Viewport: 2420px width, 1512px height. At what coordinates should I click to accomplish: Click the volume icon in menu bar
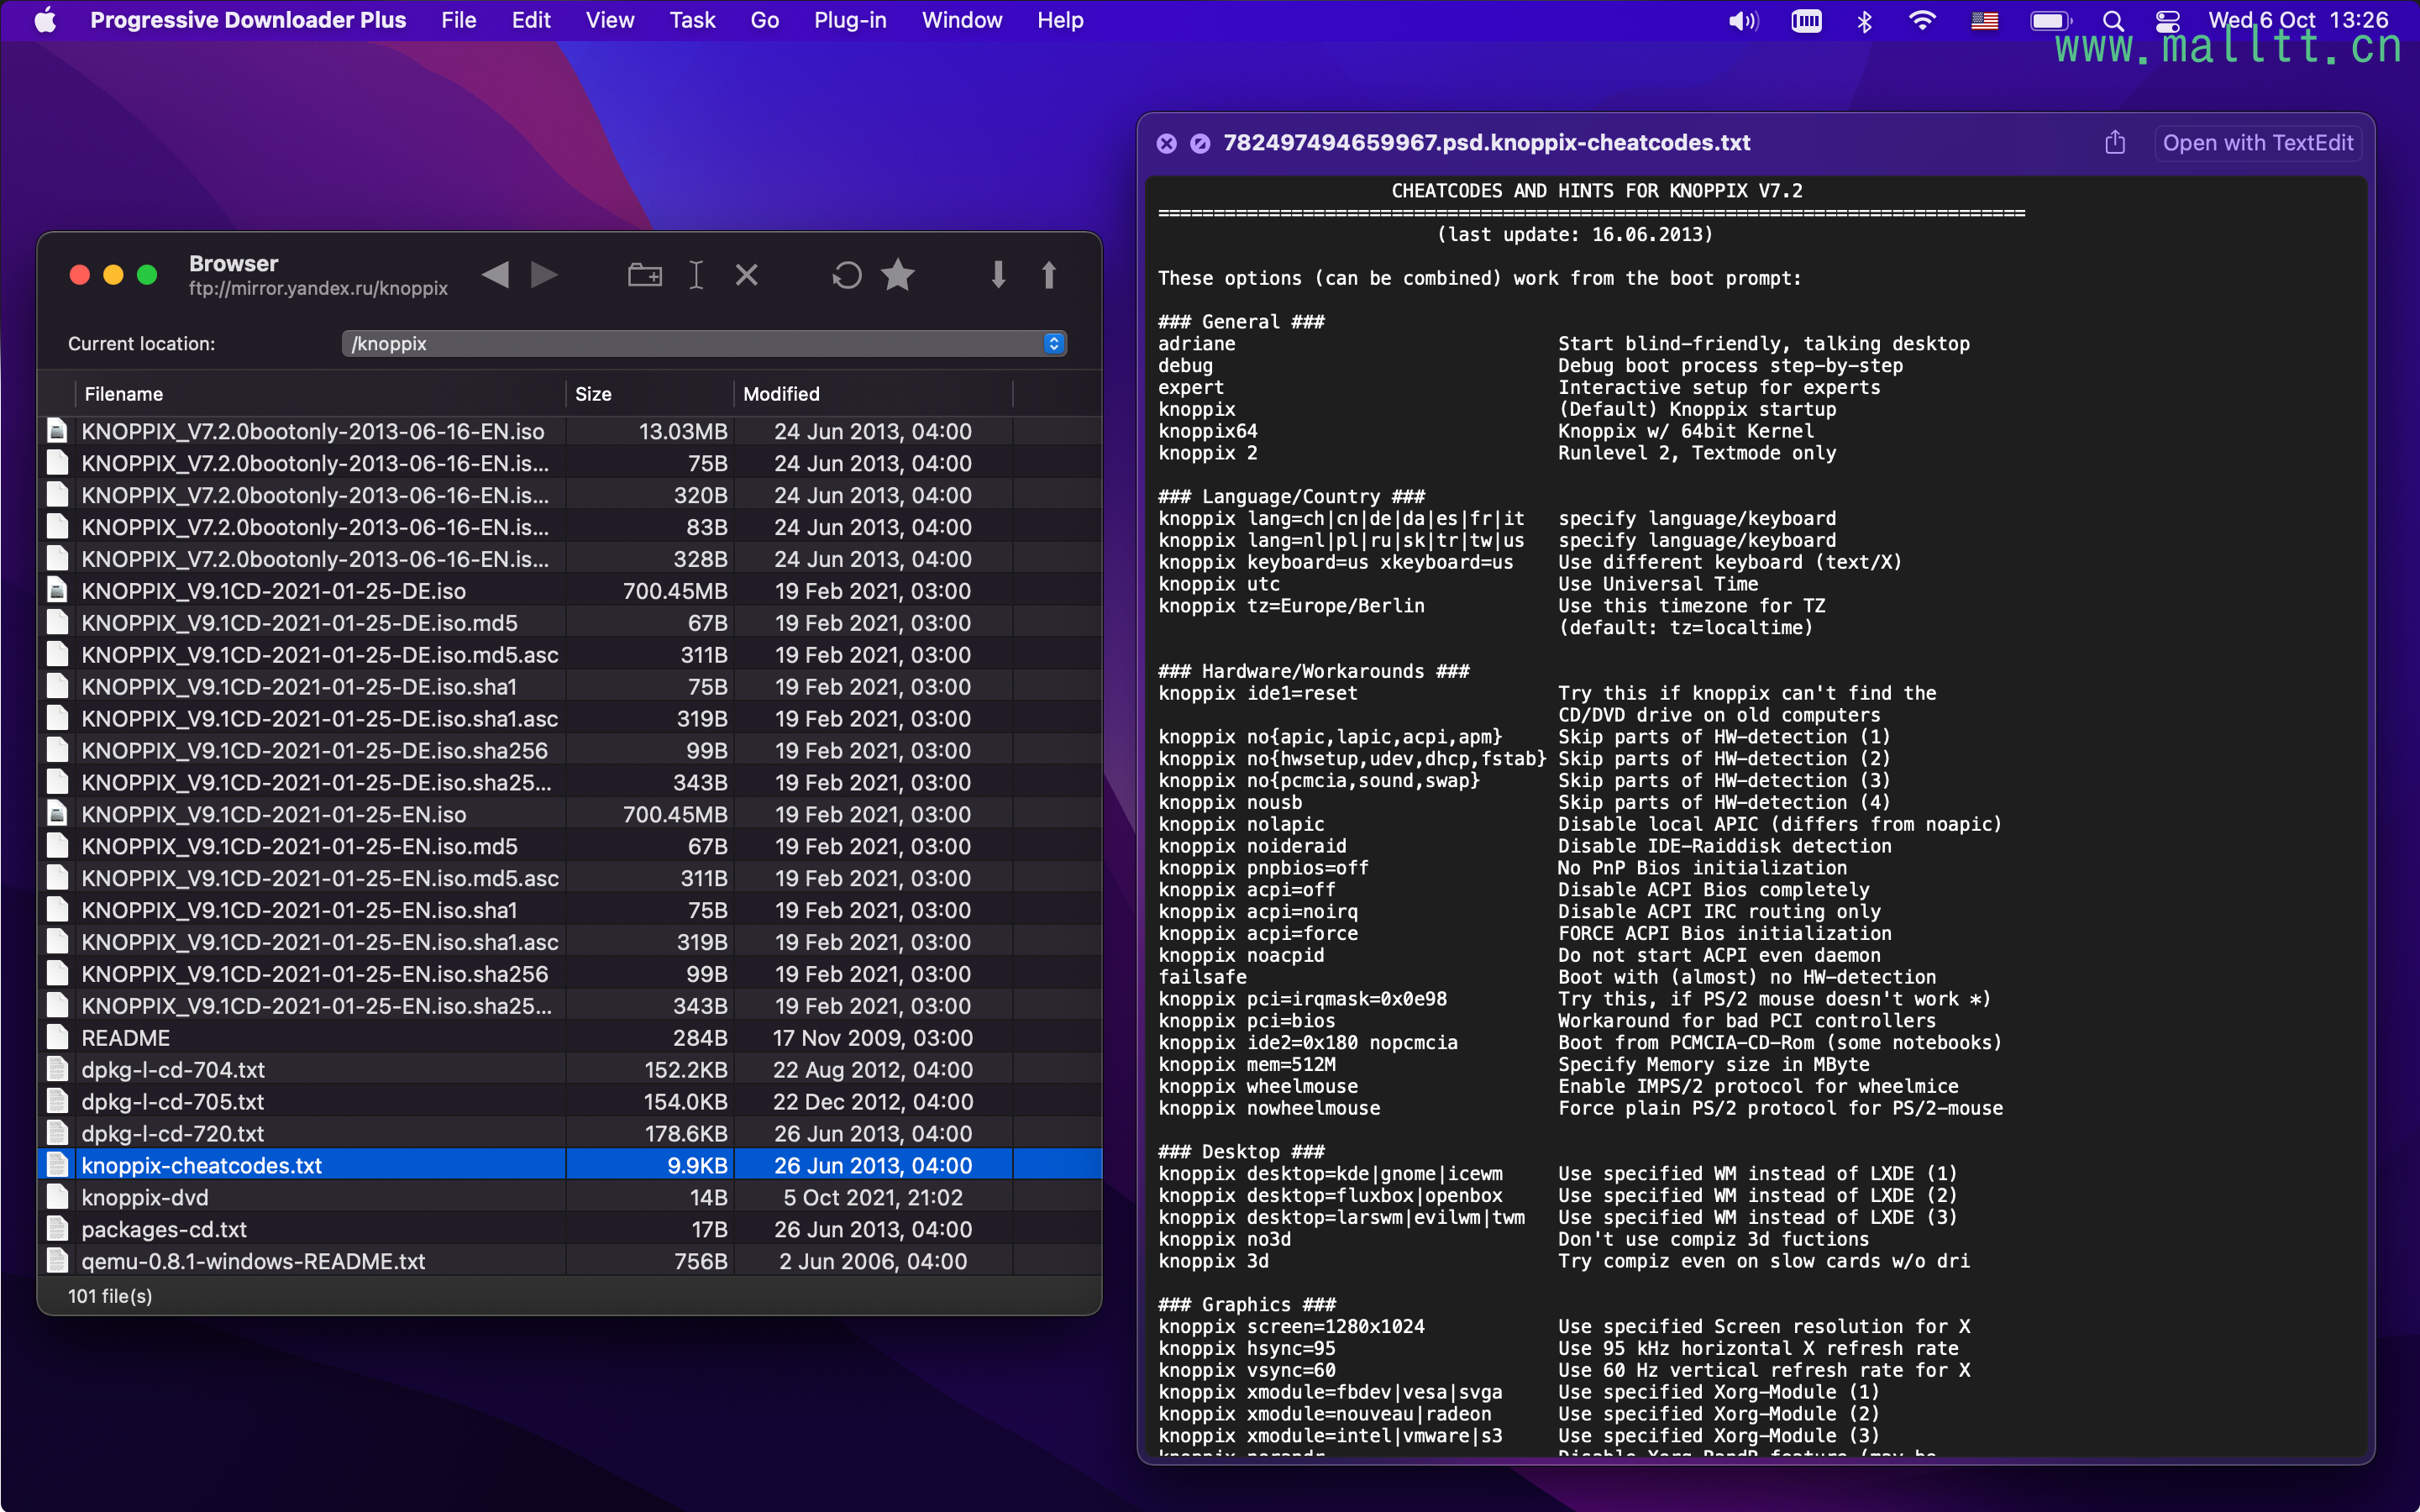[x=1743, y=20]
